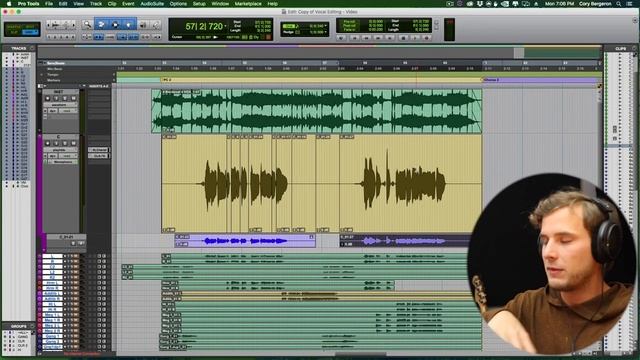
Task: Select the Grabber tool
Action: (x=129, y=24)
